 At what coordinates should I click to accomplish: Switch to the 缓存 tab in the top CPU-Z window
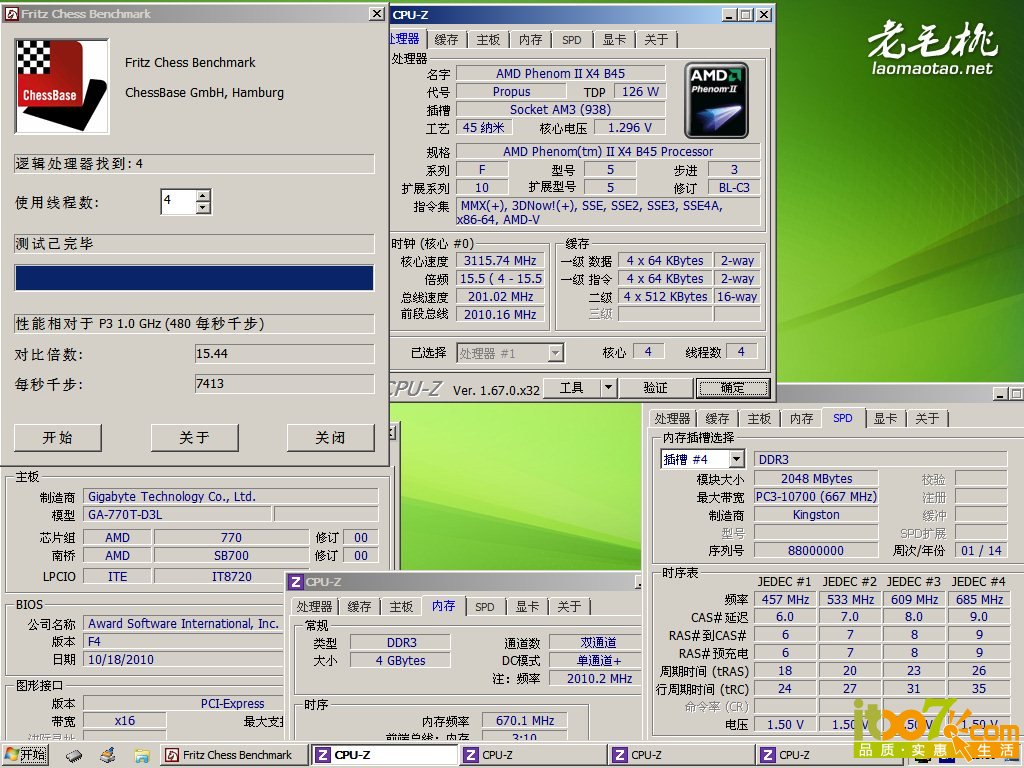tap(447, 40)
